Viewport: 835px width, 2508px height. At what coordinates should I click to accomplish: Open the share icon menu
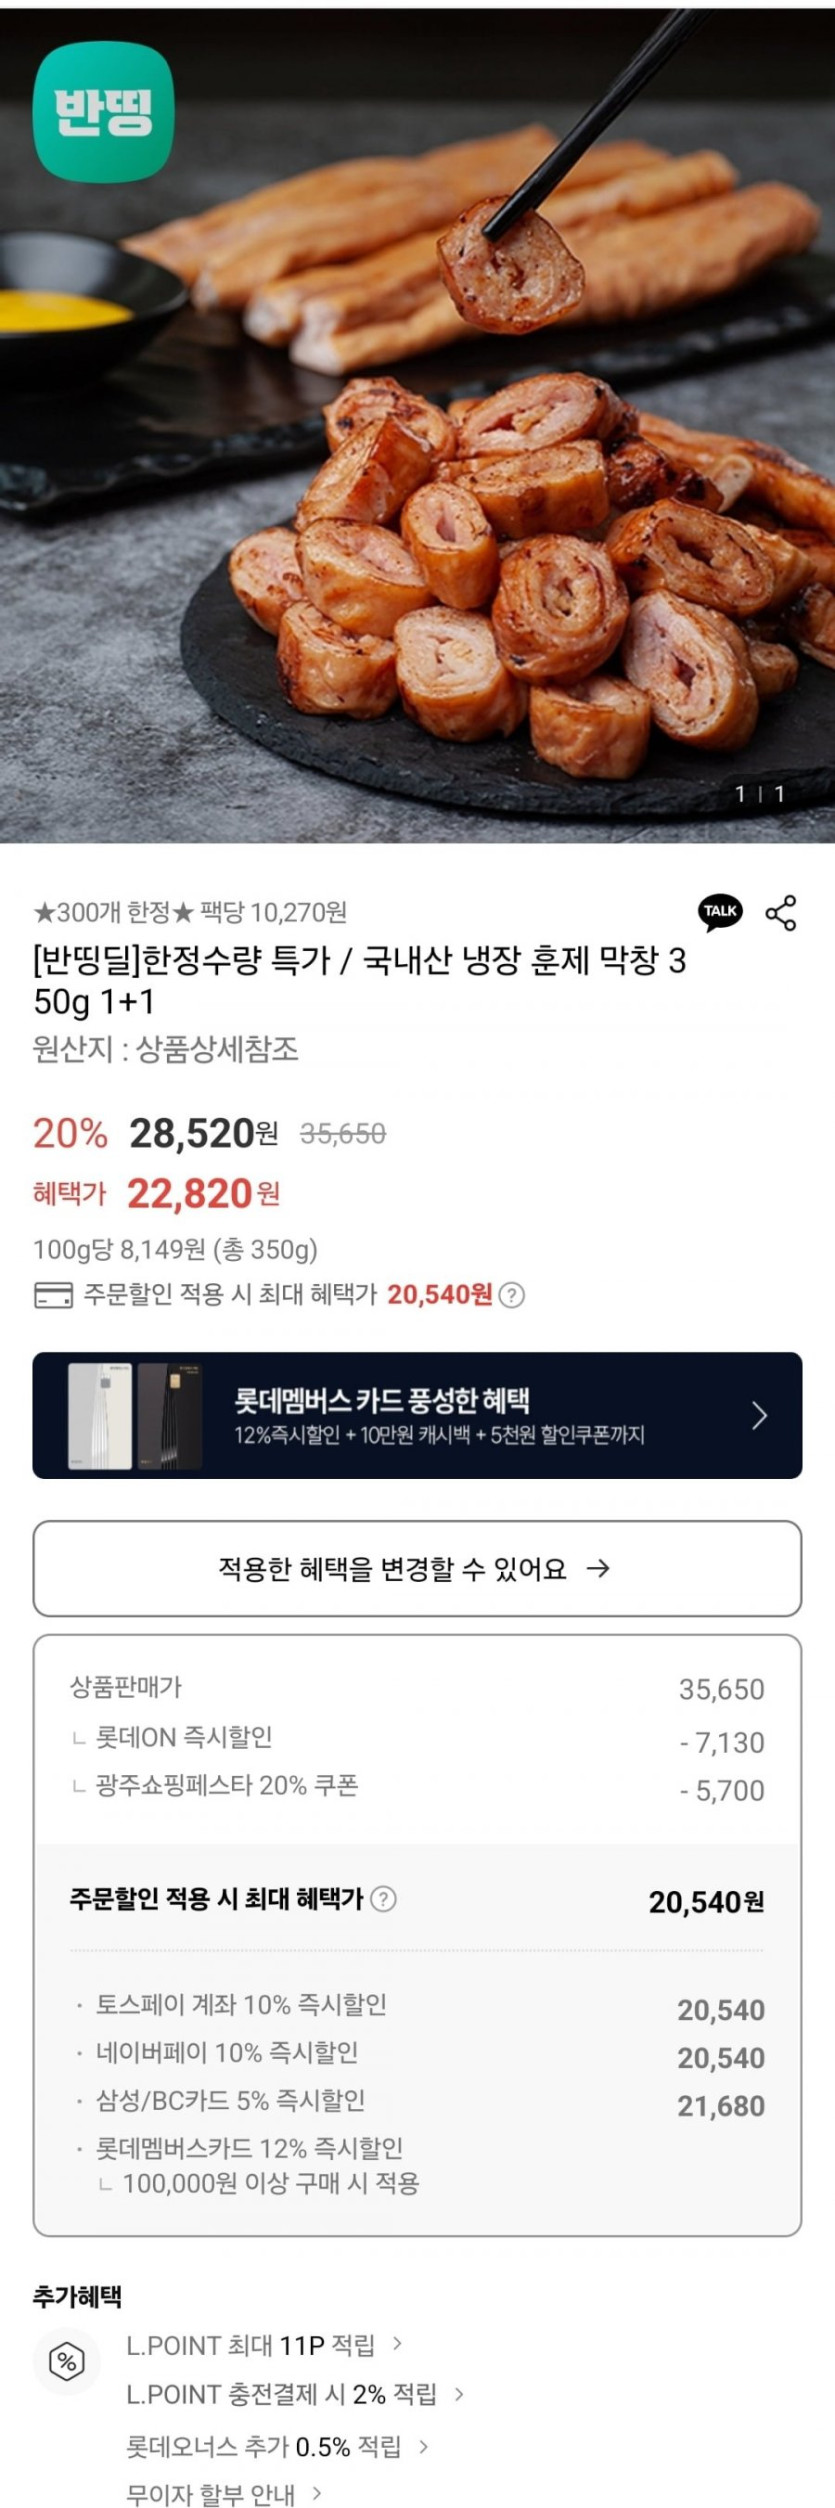781,912
